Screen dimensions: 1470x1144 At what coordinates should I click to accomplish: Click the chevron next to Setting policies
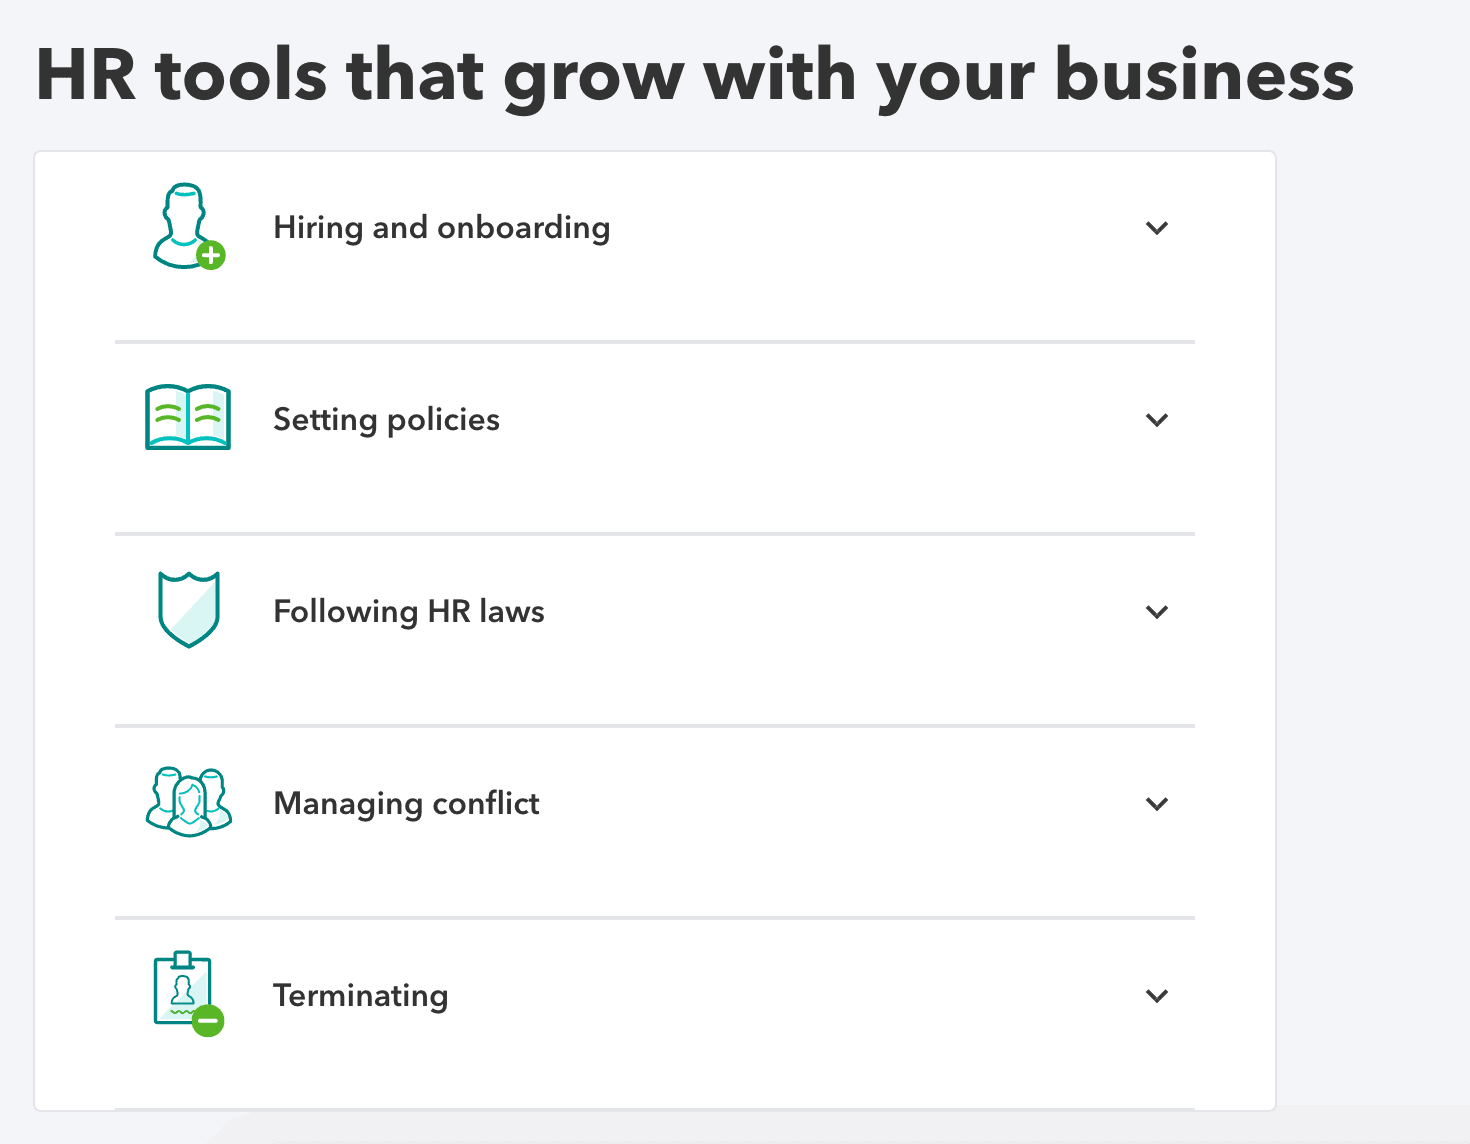(1157, 420)
